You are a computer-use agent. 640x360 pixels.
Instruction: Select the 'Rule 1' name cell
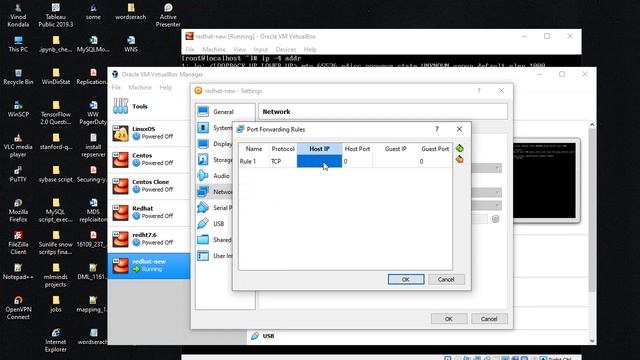point(253,161)
